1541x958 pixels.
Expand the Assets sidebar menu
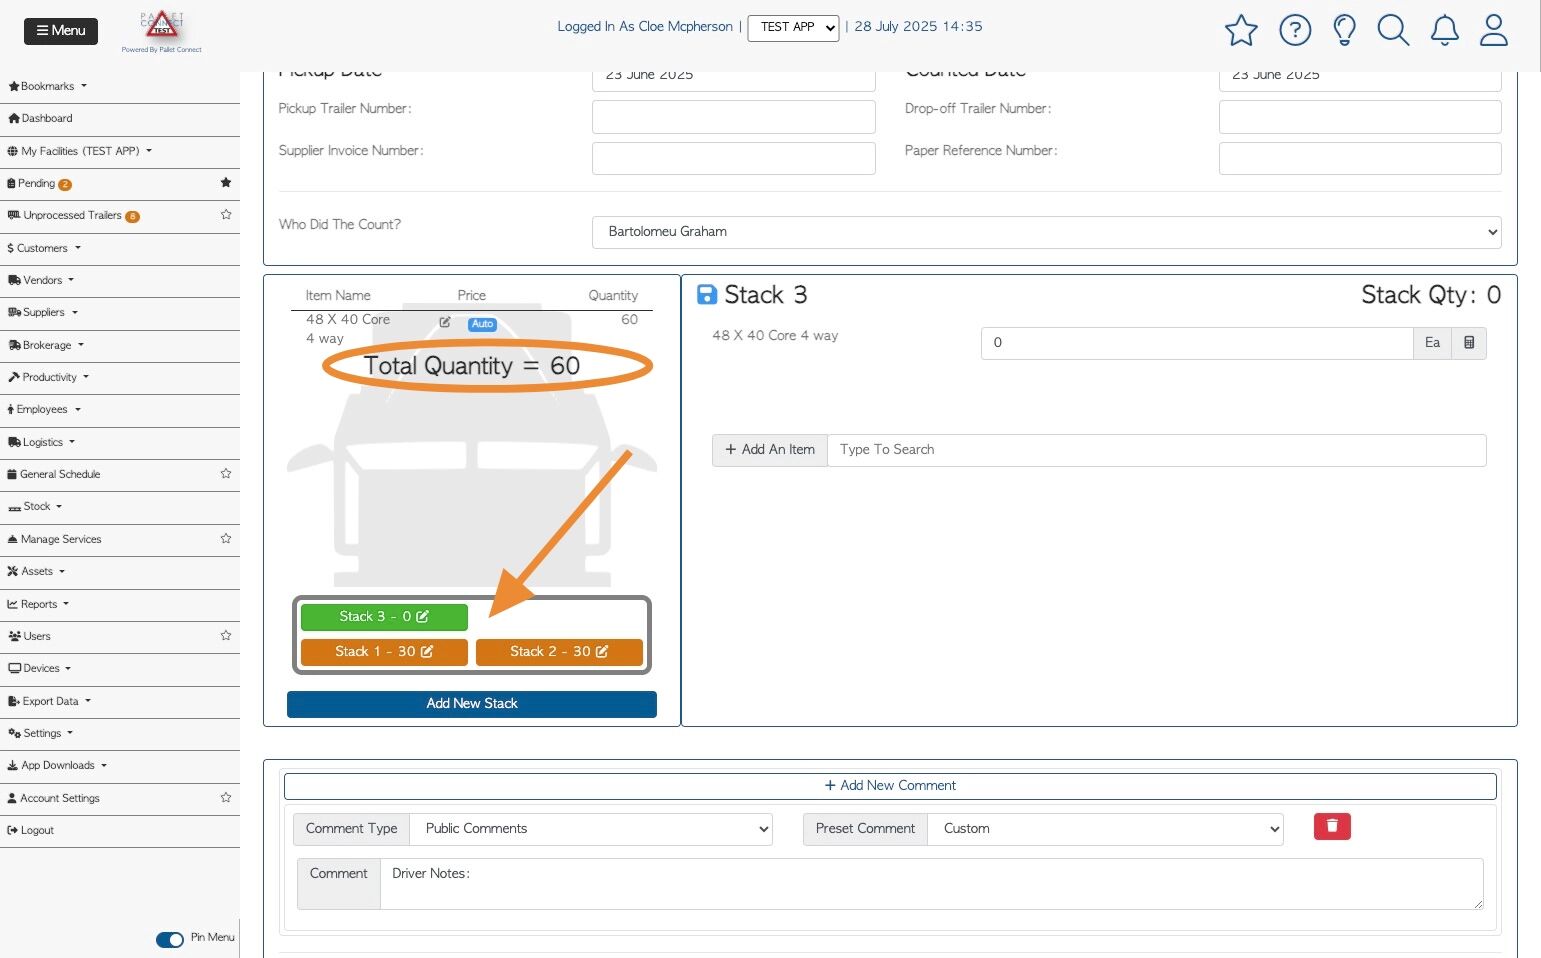click(x=36, y=571)
